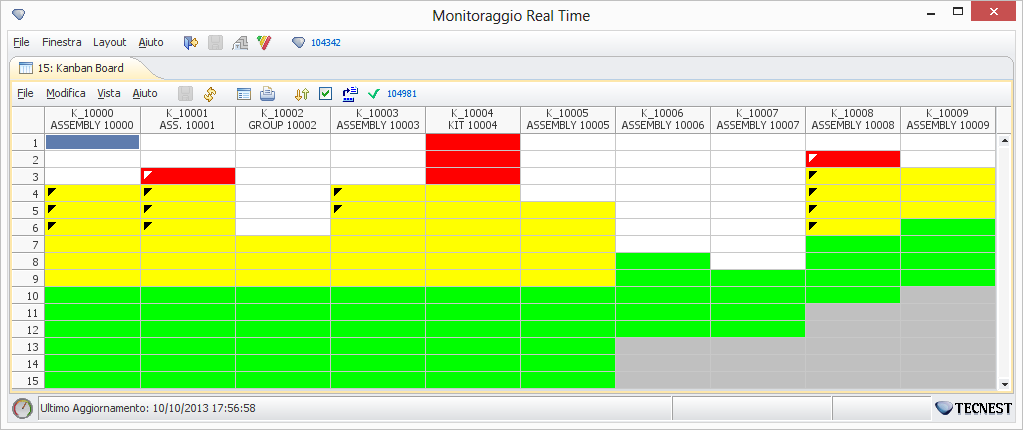Open the main Aiuto menu
The width and height of the screenshot is (1023, 430).
(151, 42)
